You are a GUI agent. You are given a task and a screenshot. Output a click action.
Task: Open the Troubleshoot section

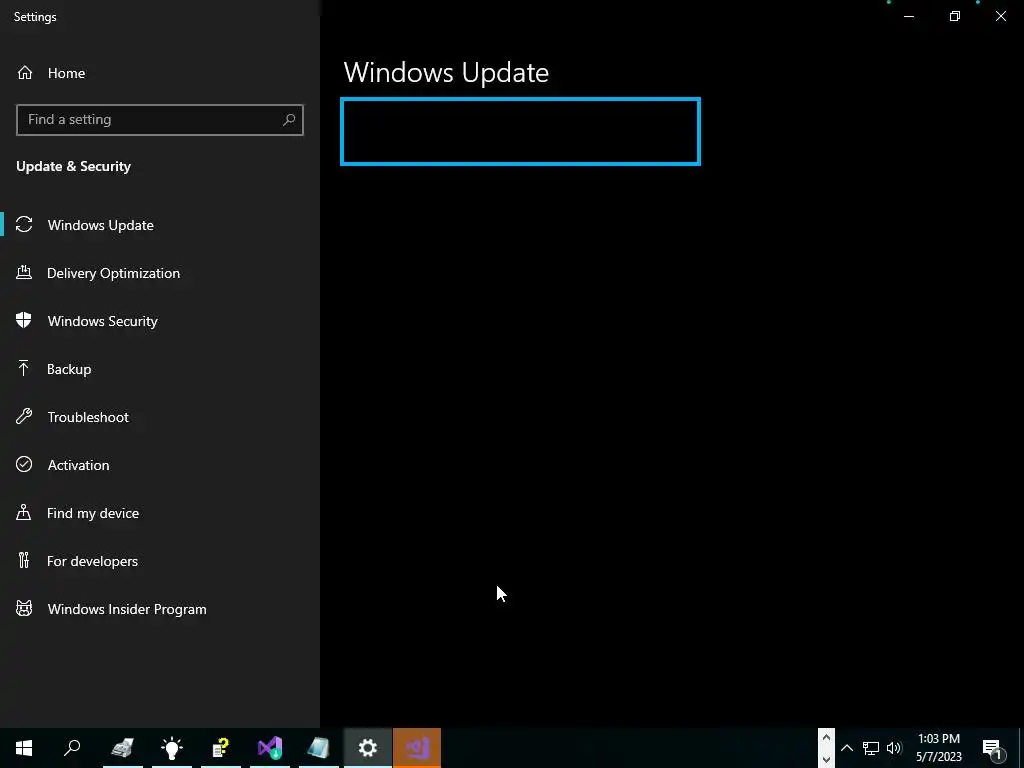160,417
